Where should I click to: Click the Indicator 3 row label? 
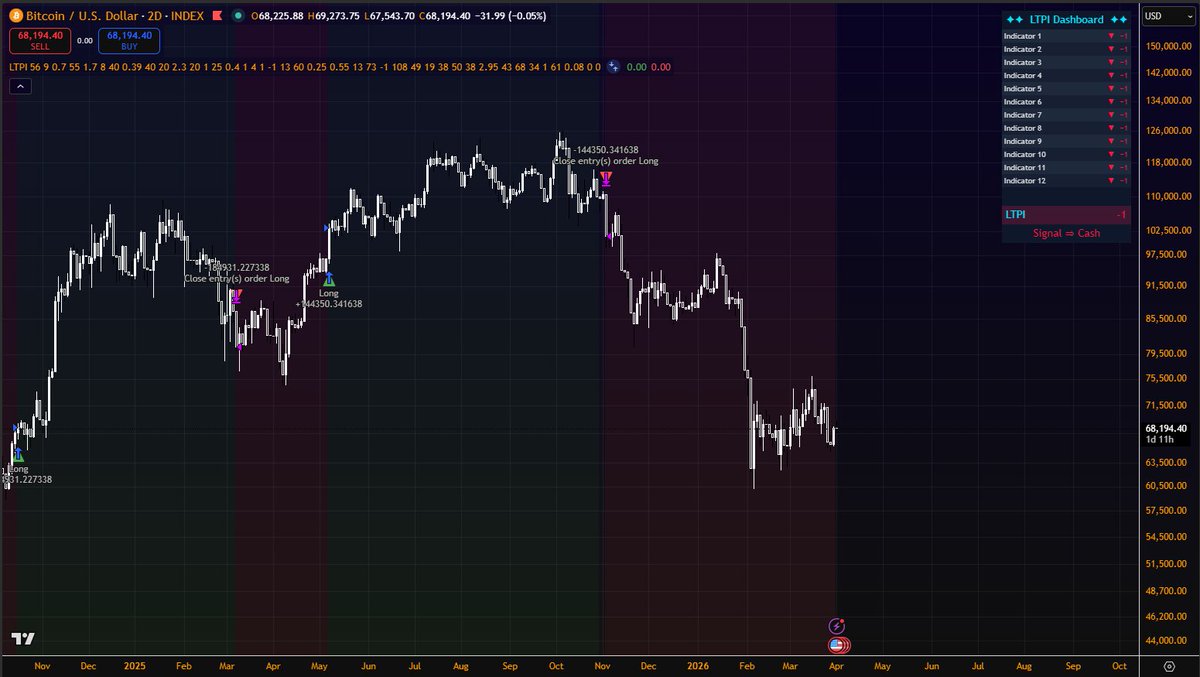[1023, 62]
